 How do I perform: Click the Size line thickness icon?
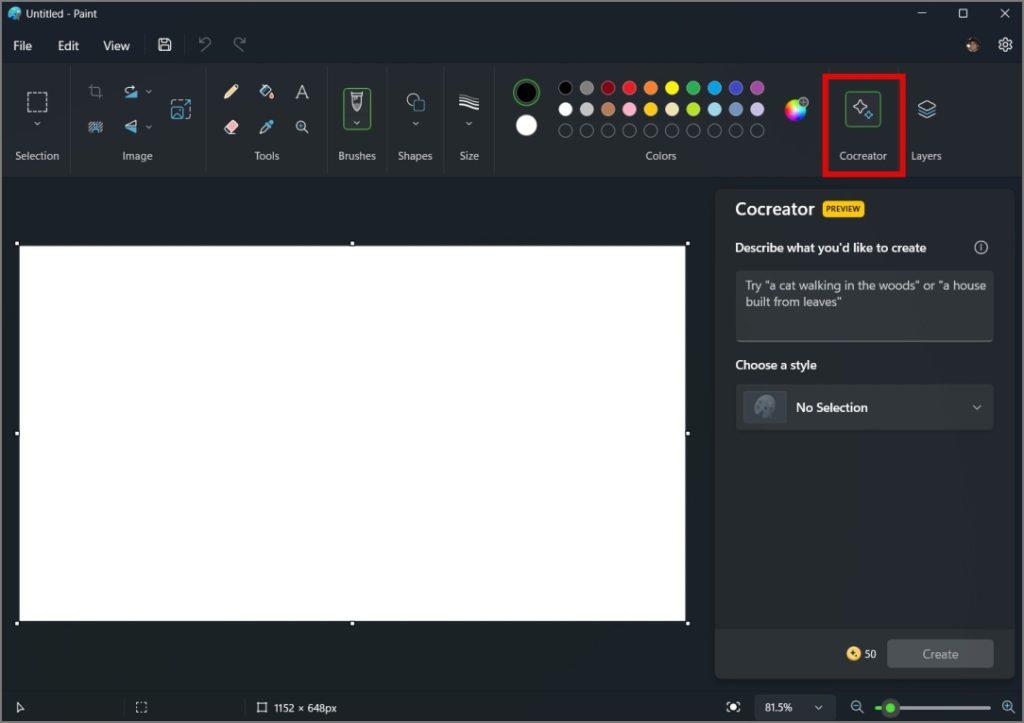click(x=469, y=102)
